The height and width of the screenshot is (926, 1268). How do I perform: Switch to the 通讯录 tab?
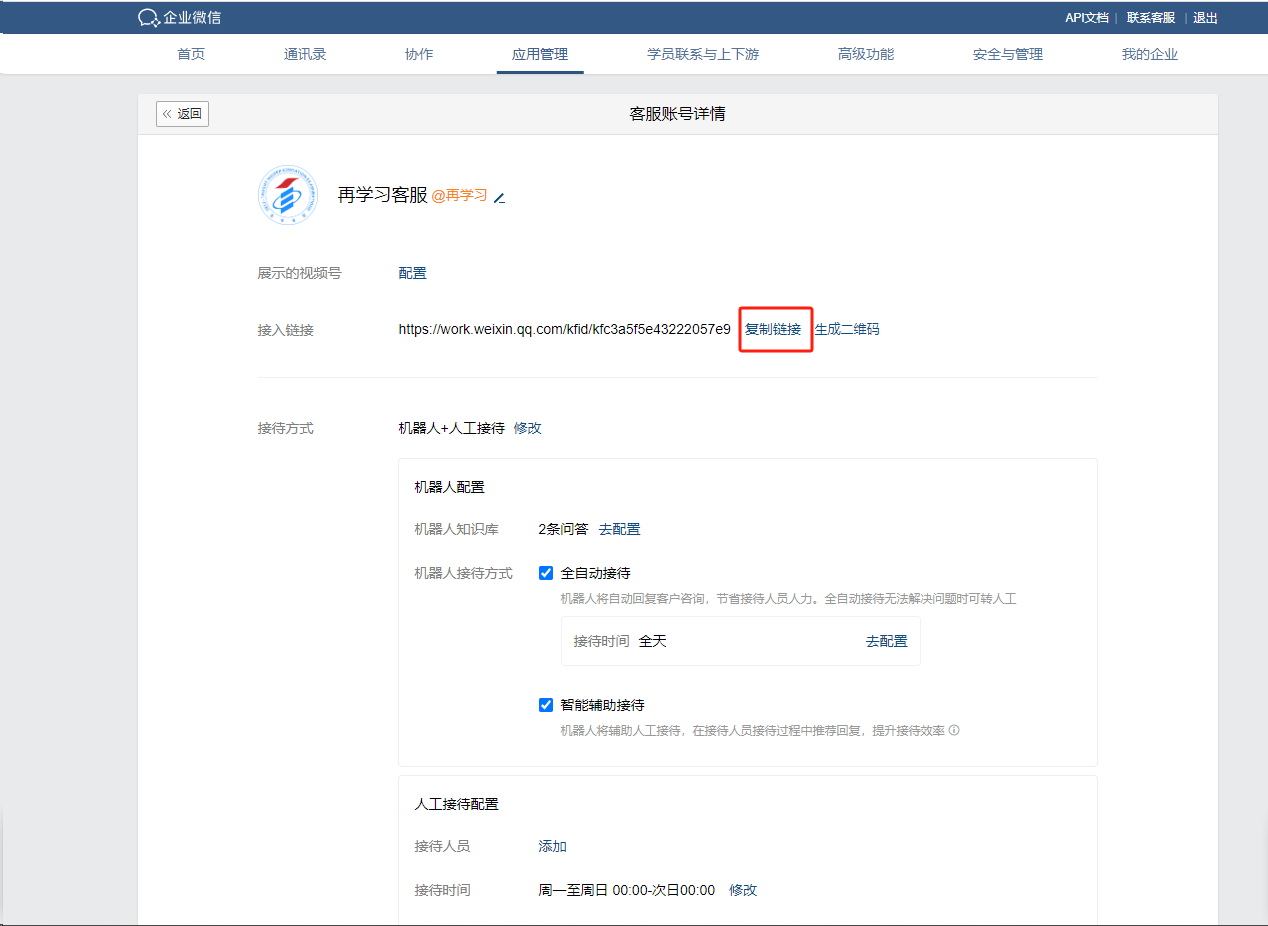coord(305,54)
